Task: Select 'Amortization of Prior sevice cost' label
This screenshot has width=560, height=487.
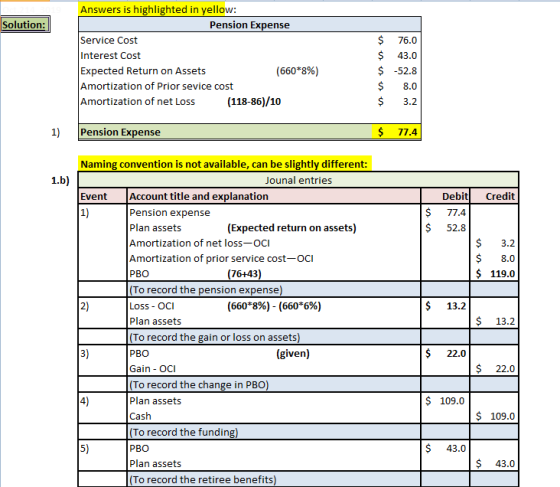Action: [x=157, y=86]
